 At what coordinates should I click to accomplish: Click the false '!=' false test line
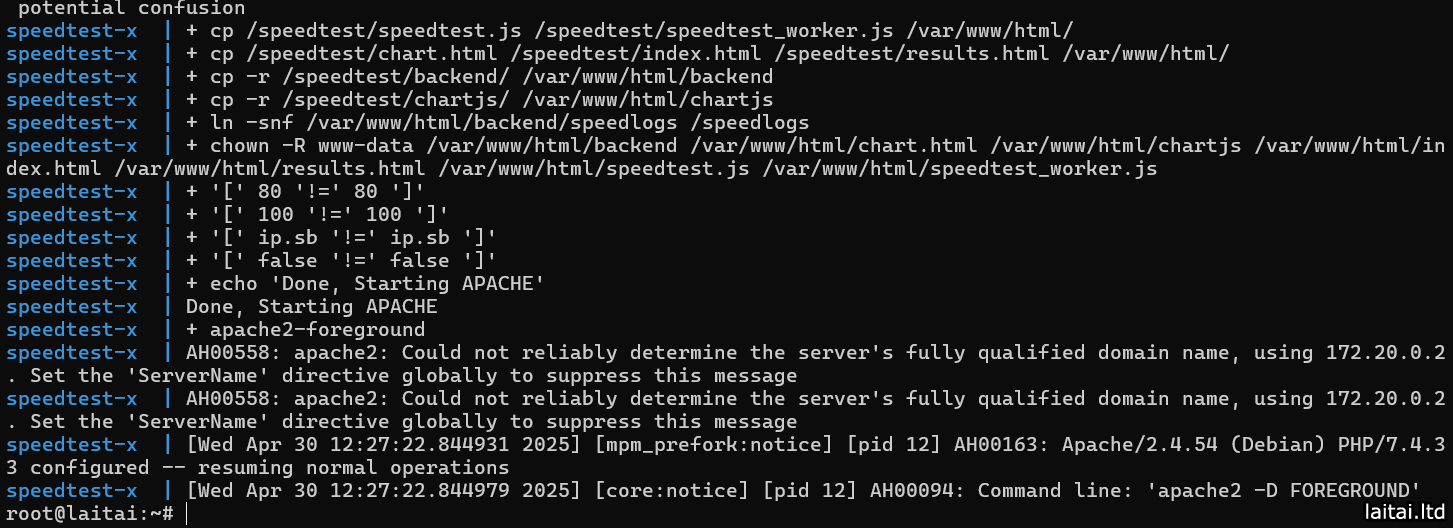coord(341,261)
